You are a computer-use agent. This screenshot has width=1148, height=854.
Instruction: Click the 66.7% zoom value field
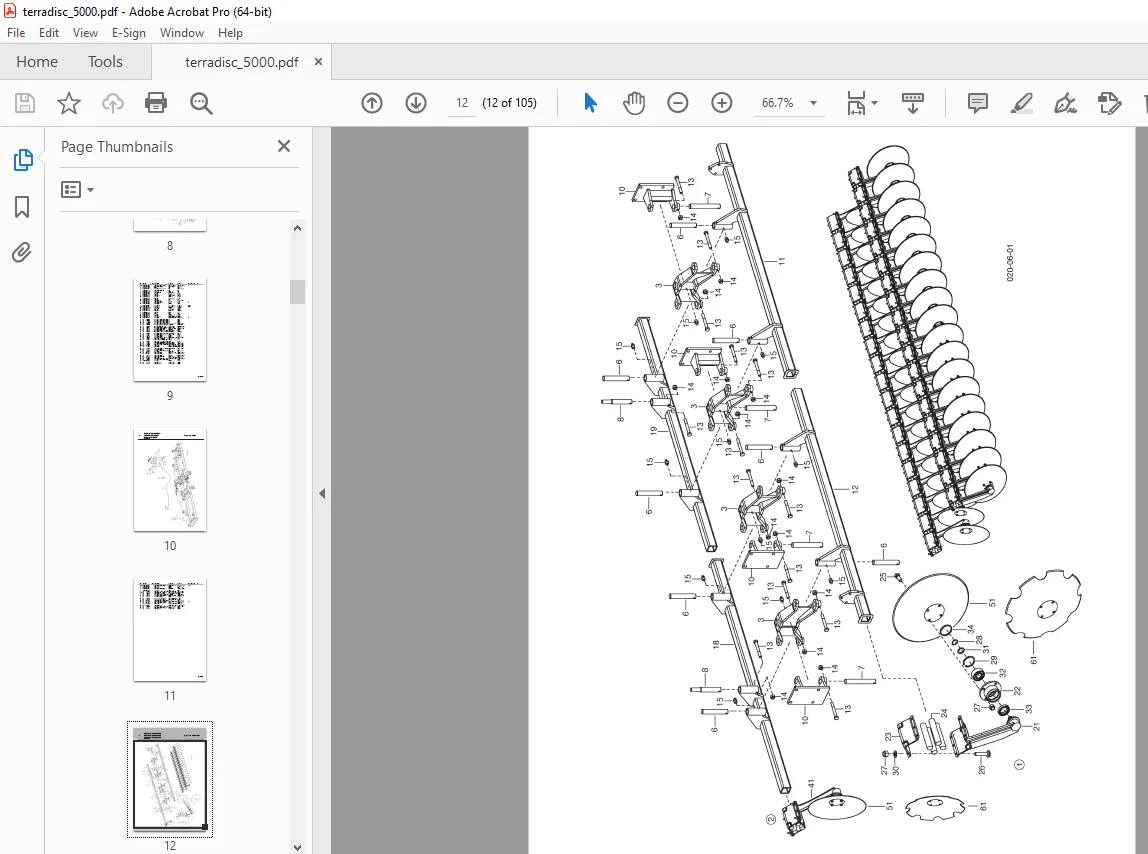778,103
